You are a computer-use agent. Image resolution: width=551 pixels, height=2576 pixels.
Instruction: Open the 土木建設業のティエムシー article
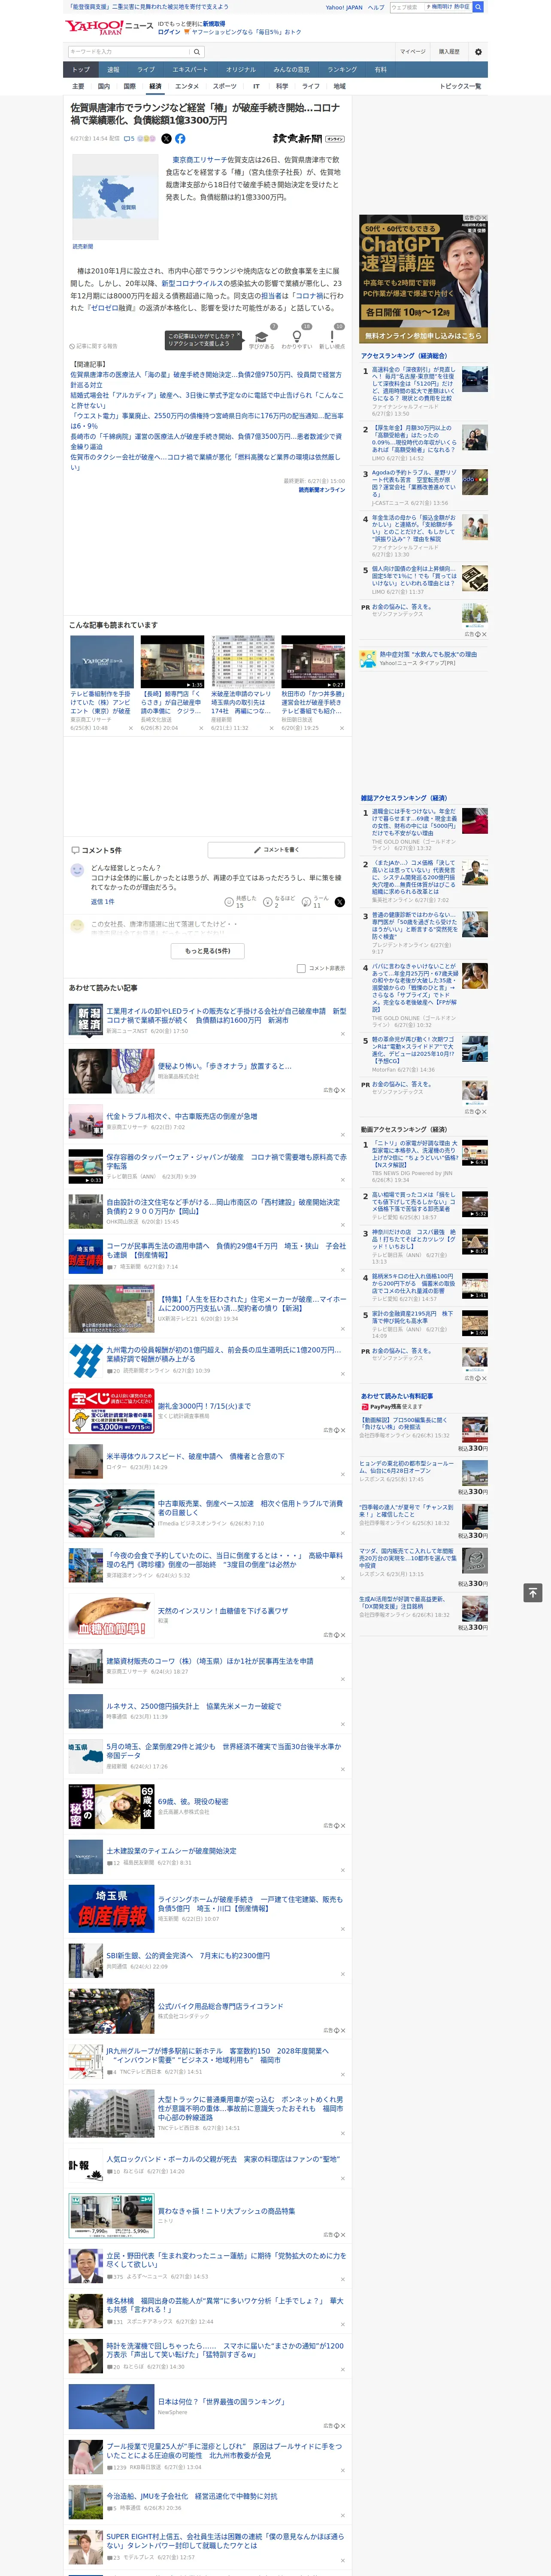click(172, 1851)
